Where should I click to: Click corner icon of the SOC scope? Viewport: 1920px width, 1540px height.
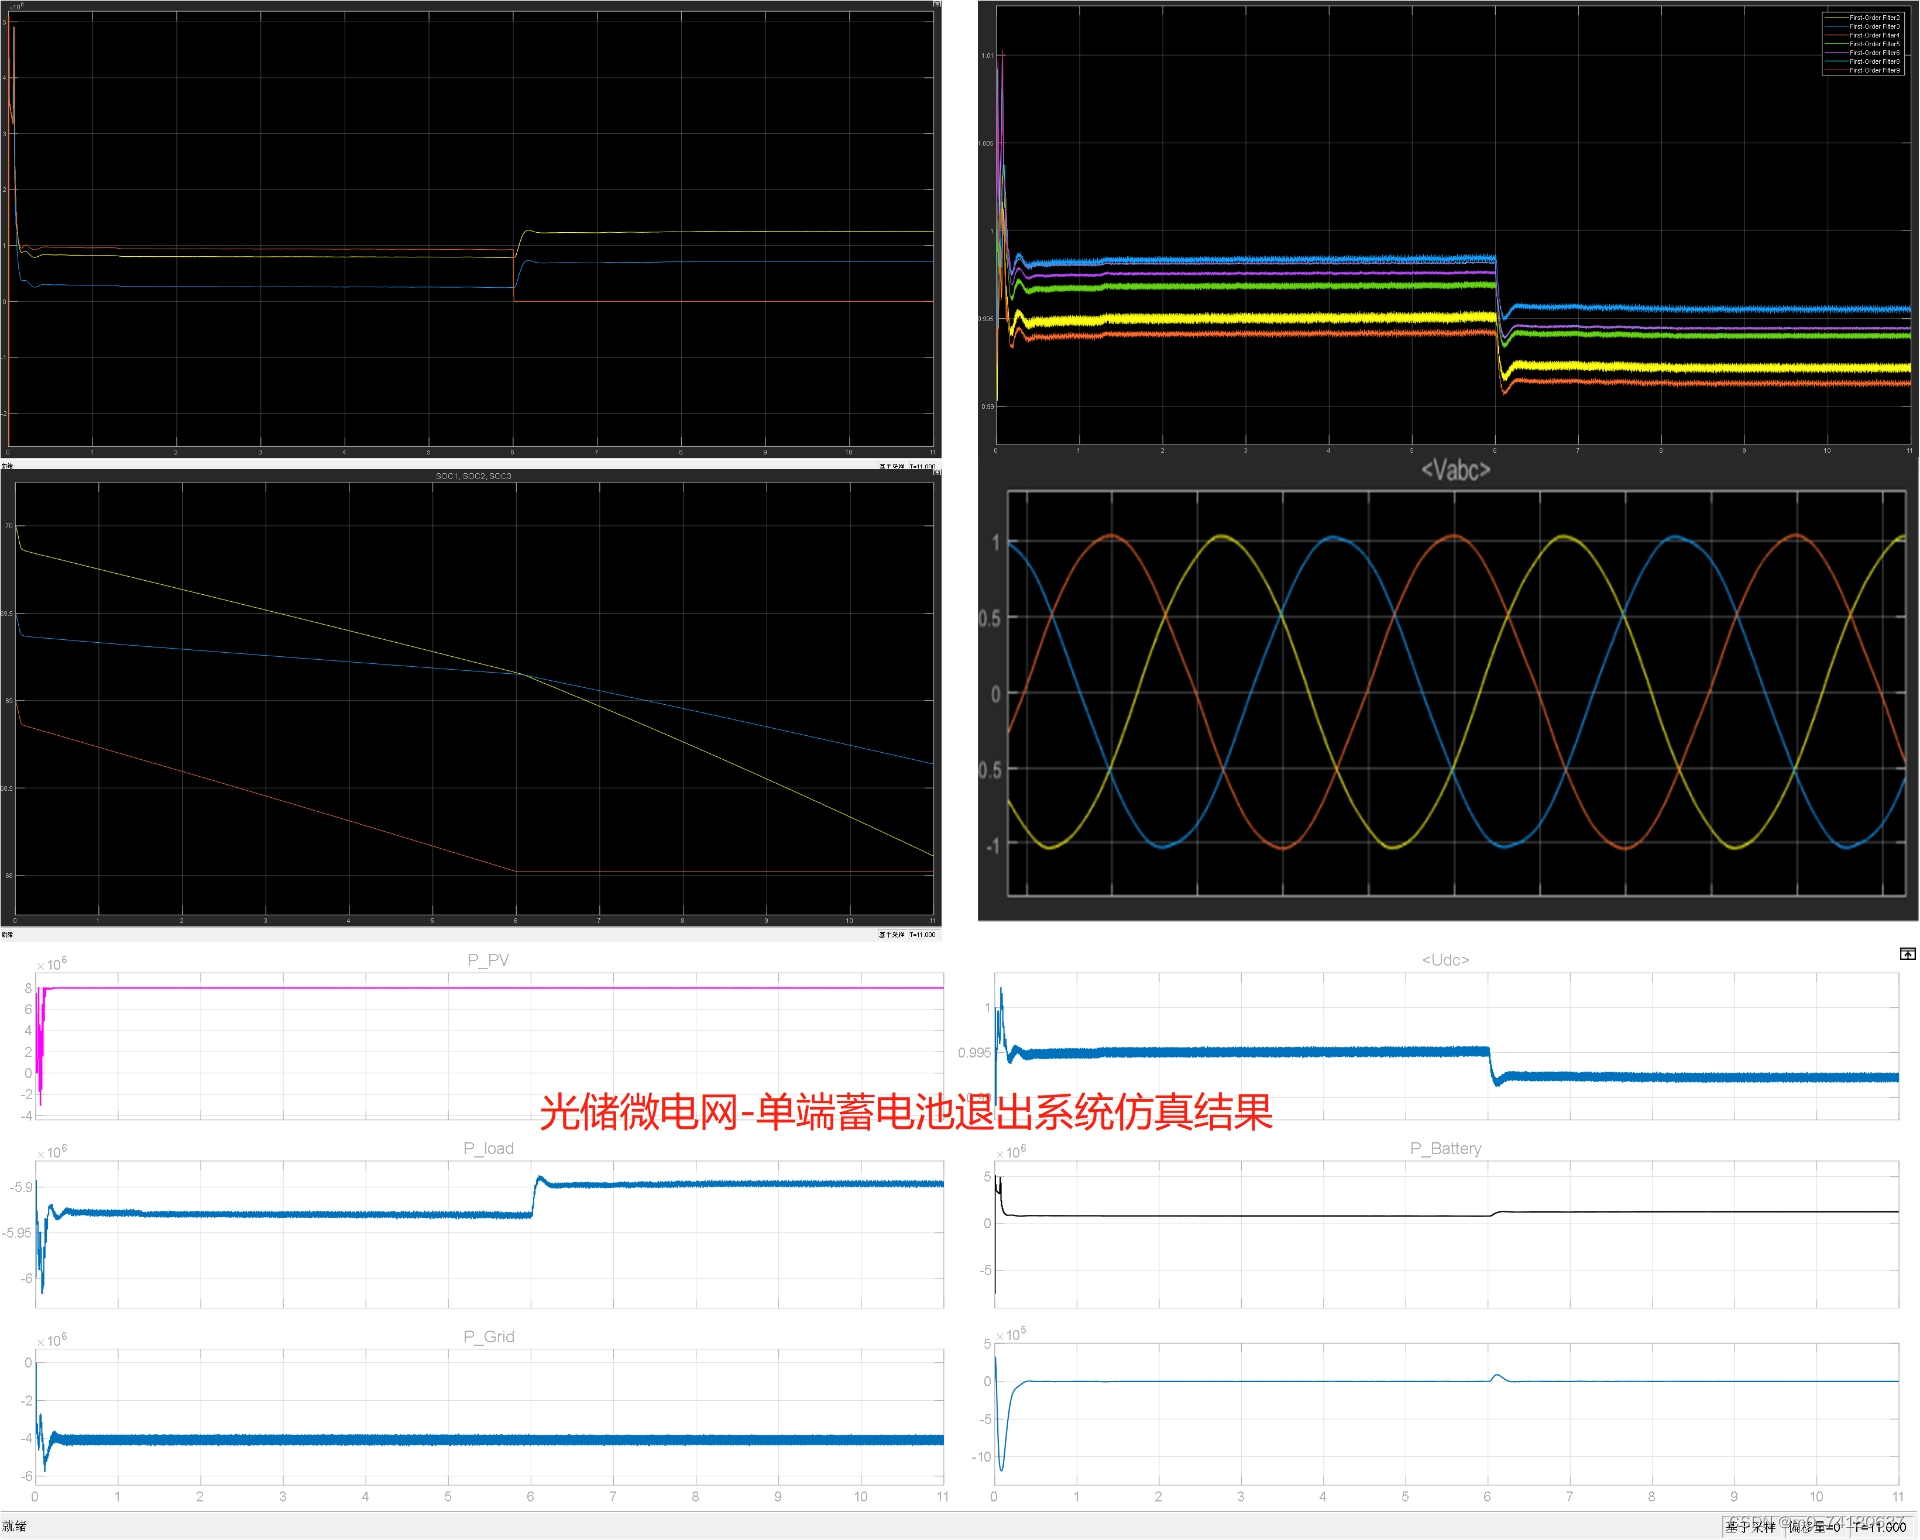pos(936,472)
